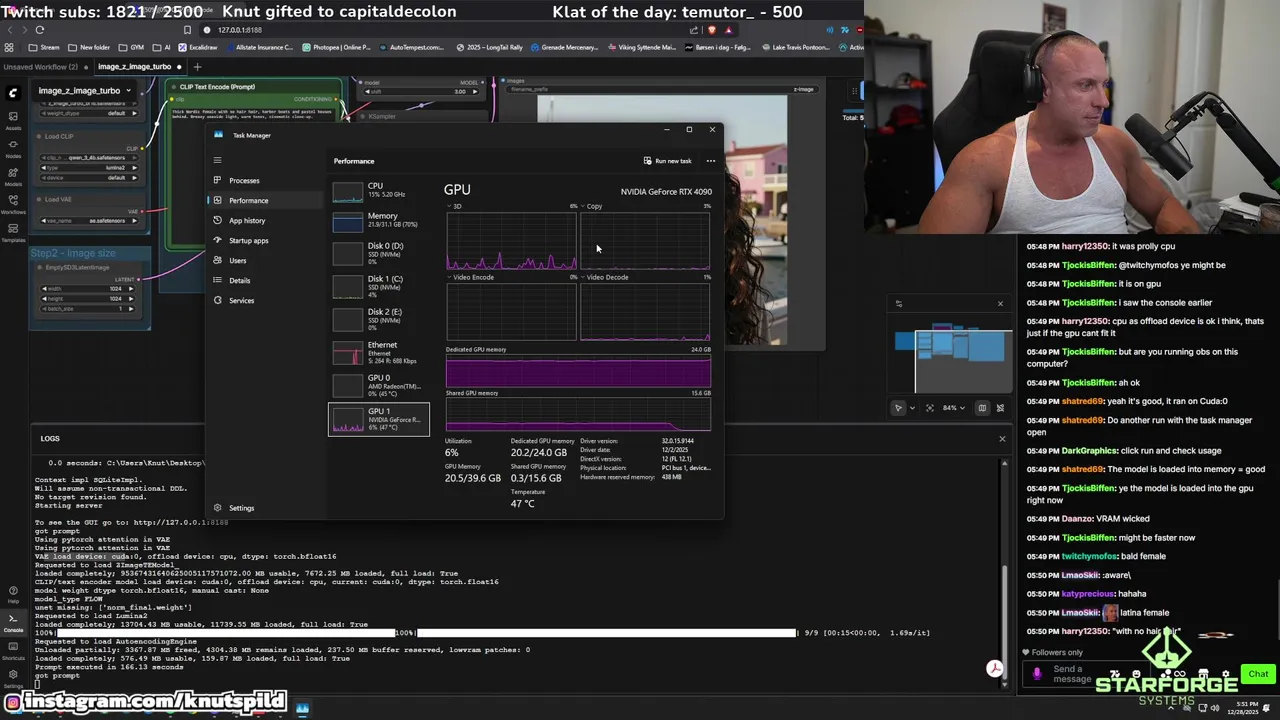This screenshot has height=720, width=1280.
Task: Open Video Encode graph engine dropdown
Action: tap(470, 277)
